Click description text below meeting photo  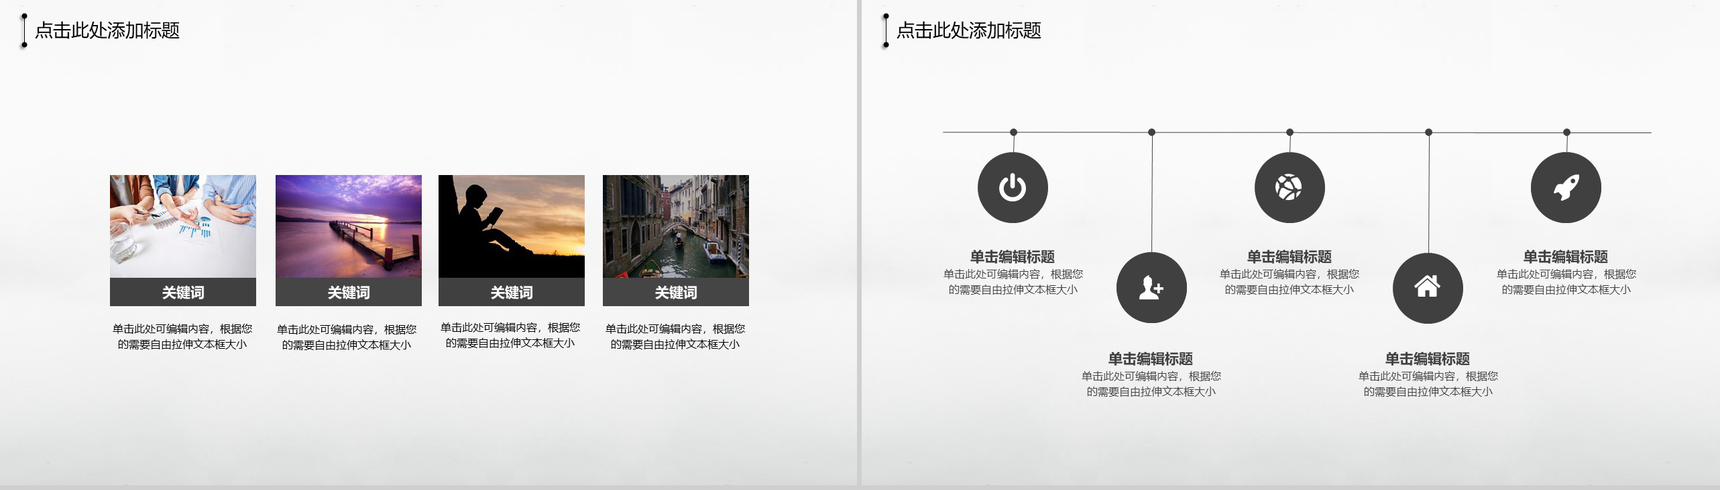[182, 336]
